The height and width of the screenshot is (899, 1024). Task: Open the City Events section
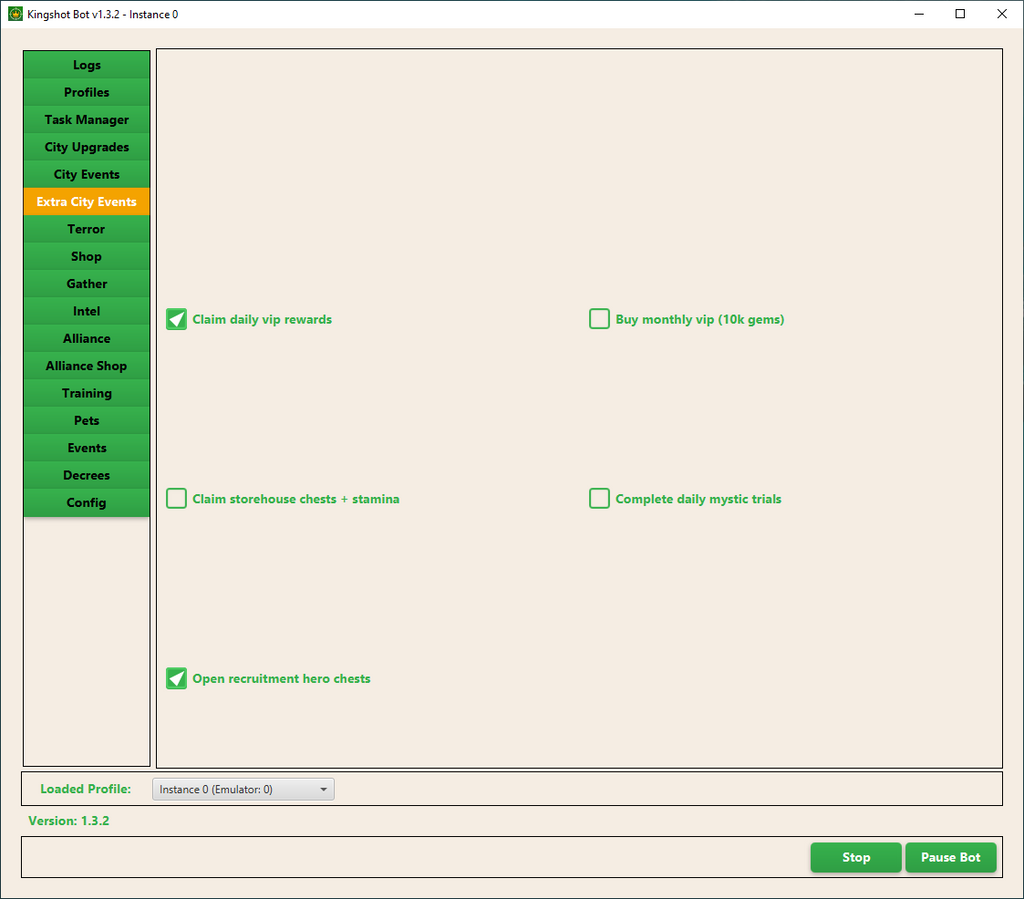pyautogui.click(x=87, y=174)
